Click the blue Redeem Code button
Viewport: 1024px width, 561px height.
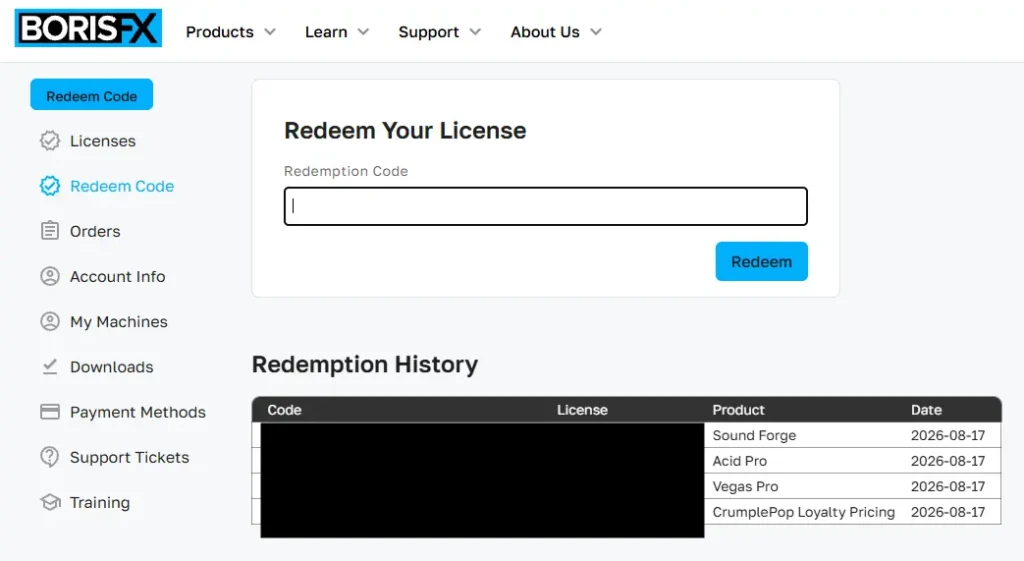pos(91,95)
